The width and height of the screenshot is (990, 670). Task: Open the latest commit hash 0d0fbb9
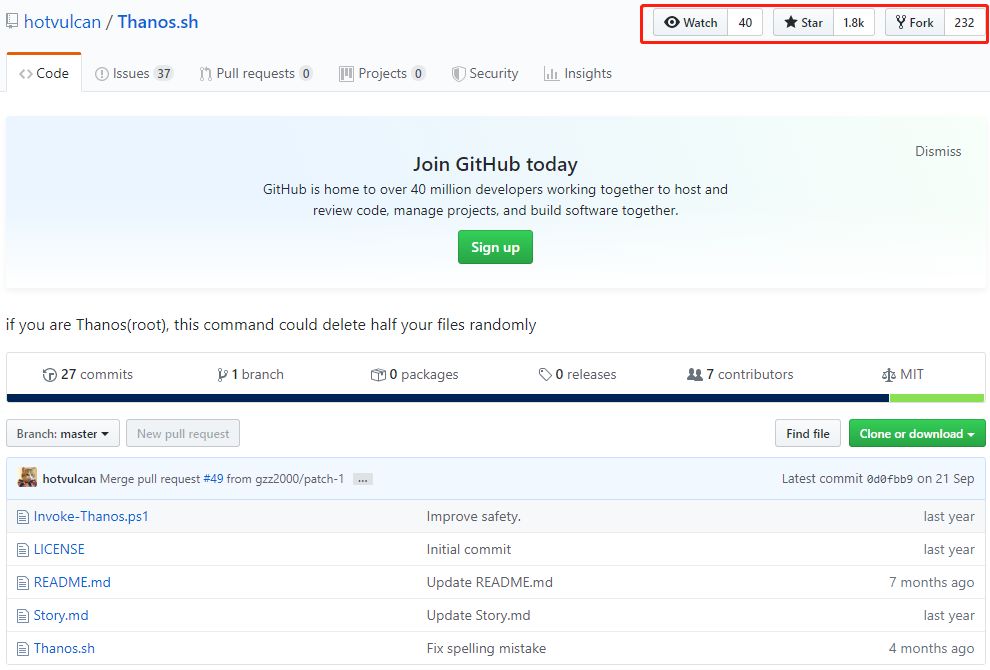[x=890, y=479]
